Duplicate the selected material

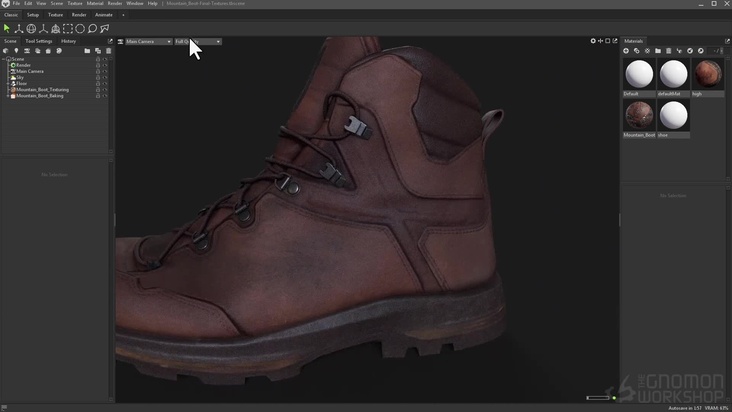(637, 51)
